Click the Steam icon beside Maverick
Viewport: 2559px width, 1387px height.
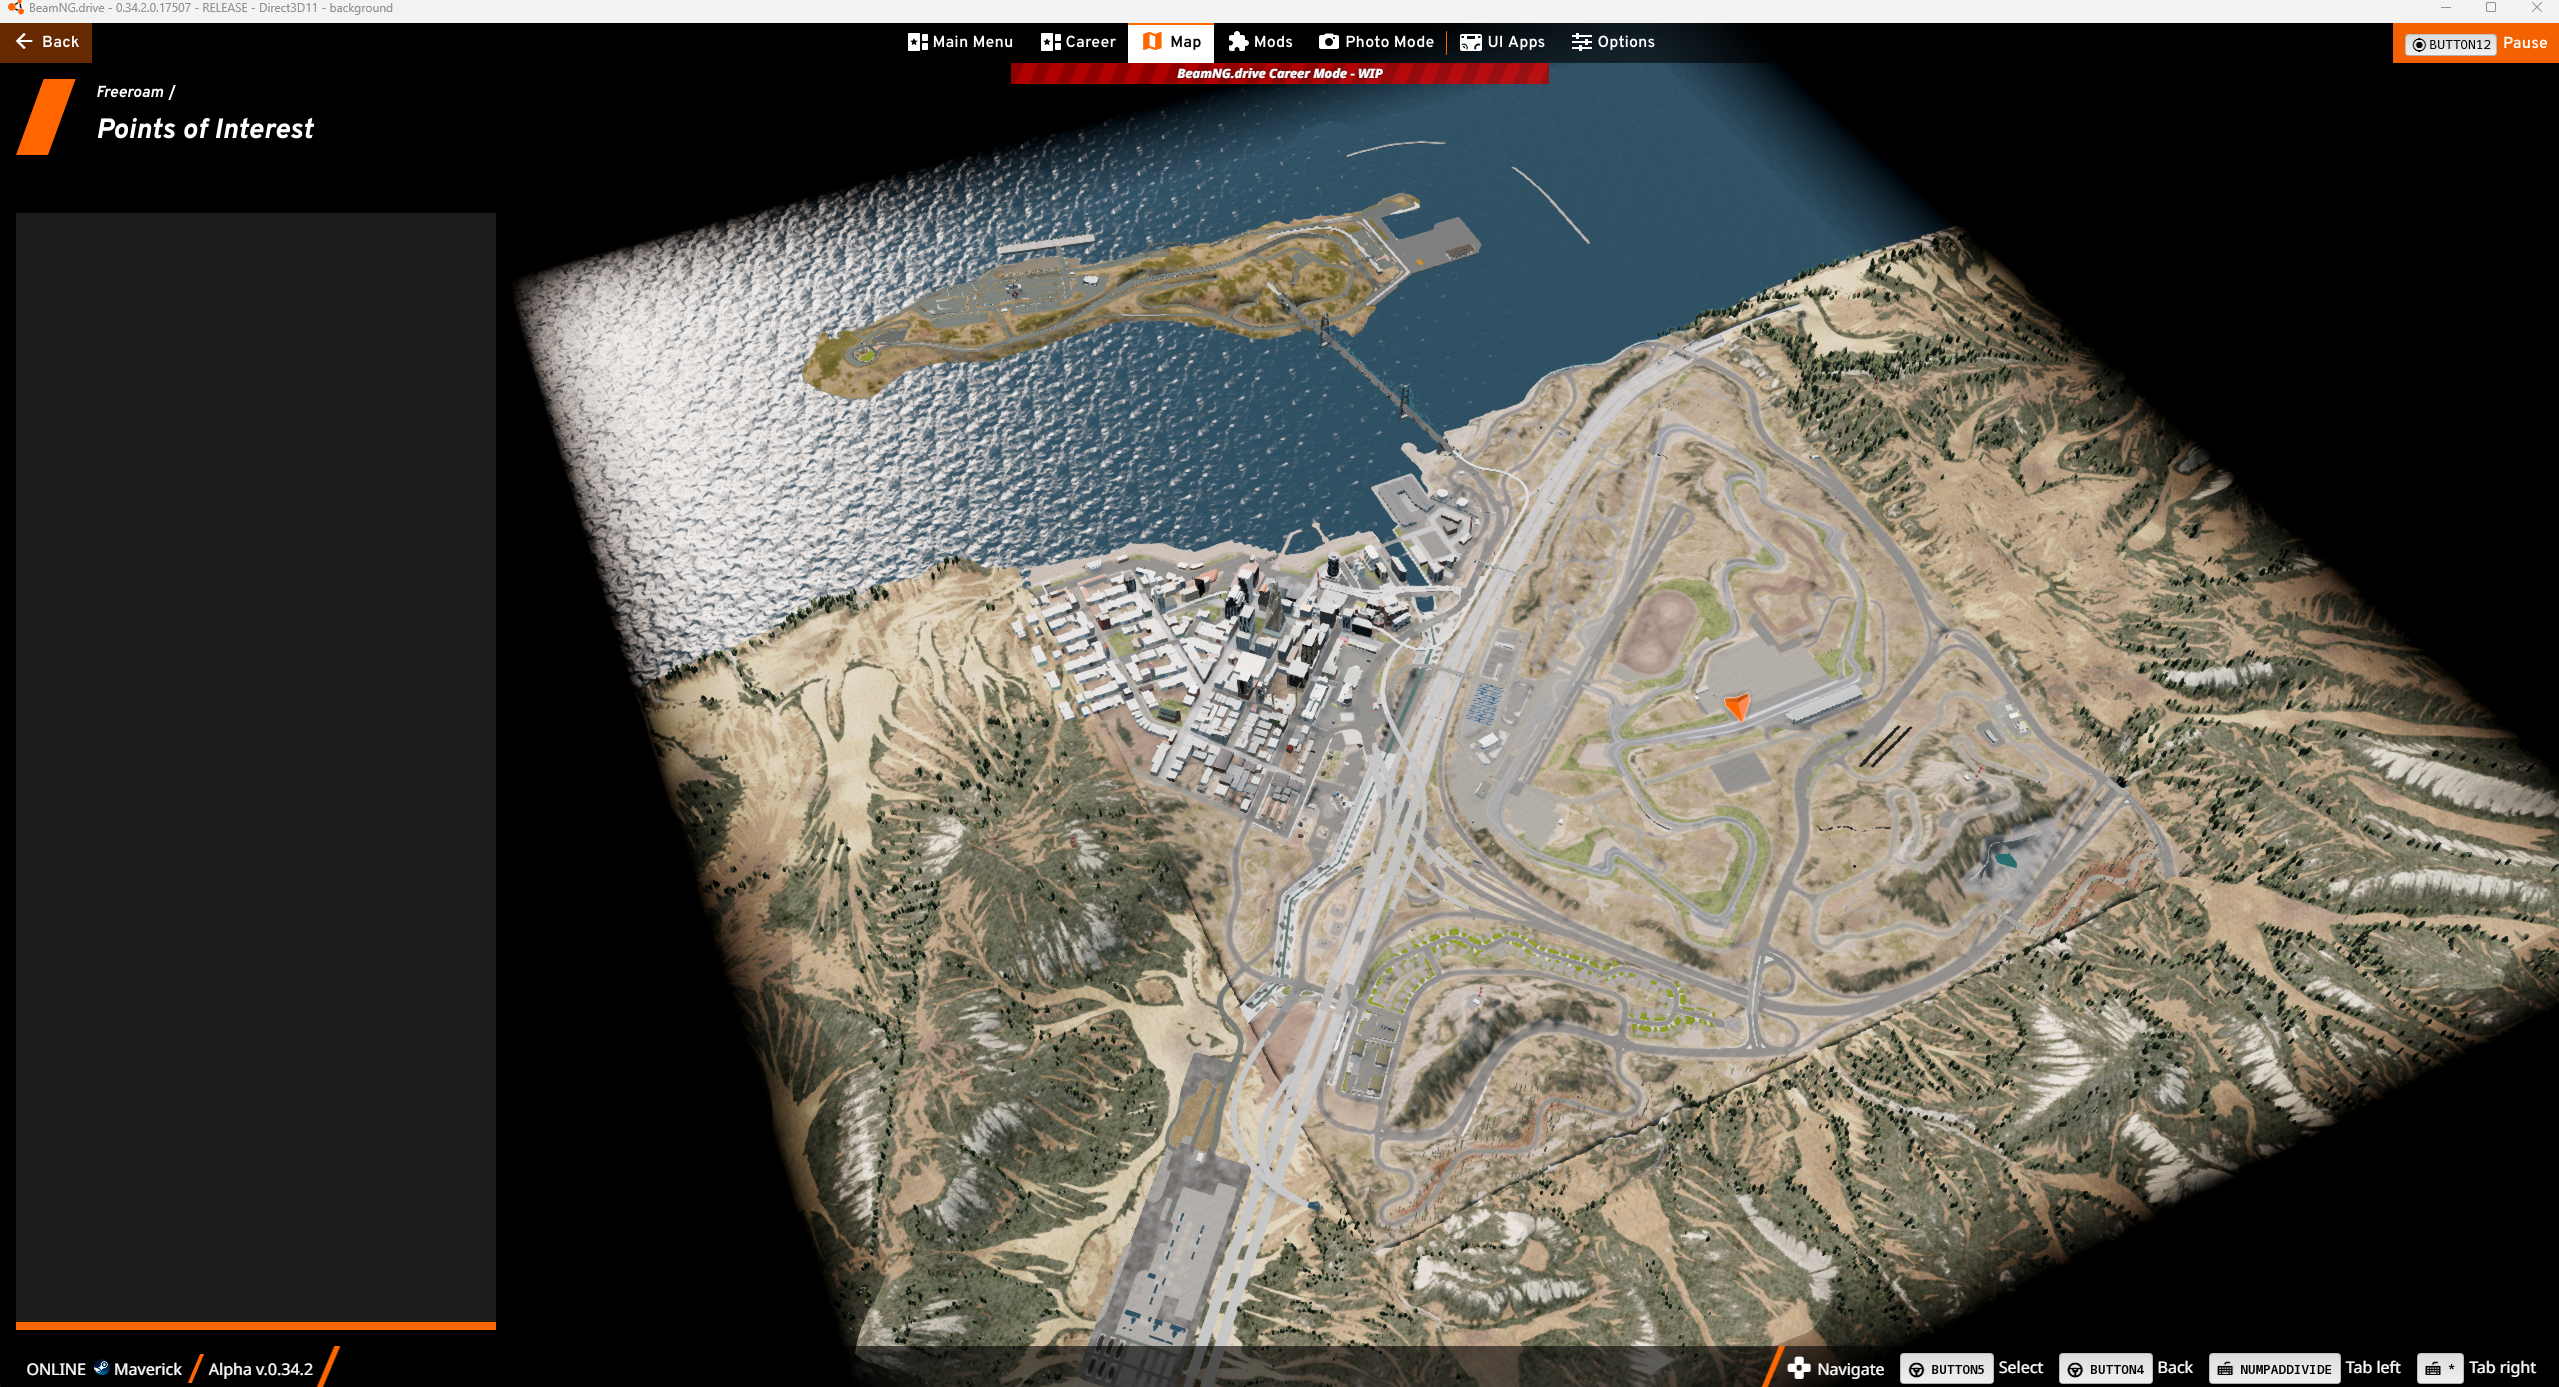pyautogui.click(x=101, y=1368)
